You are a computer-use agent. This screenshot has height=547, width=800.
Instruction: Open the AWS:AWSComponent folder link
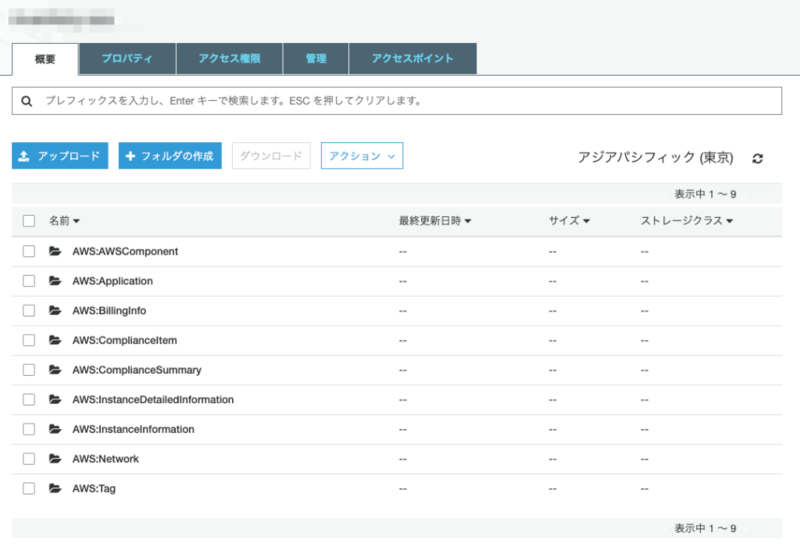125,251
